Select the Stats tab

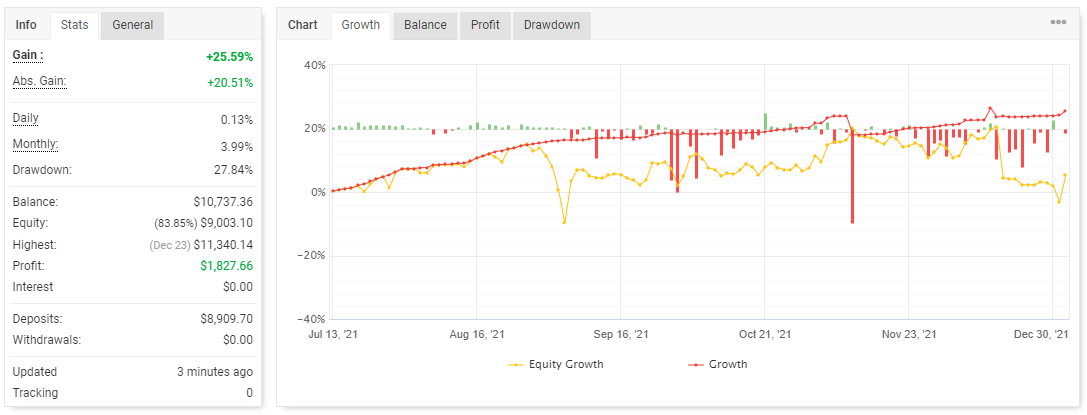74,25
